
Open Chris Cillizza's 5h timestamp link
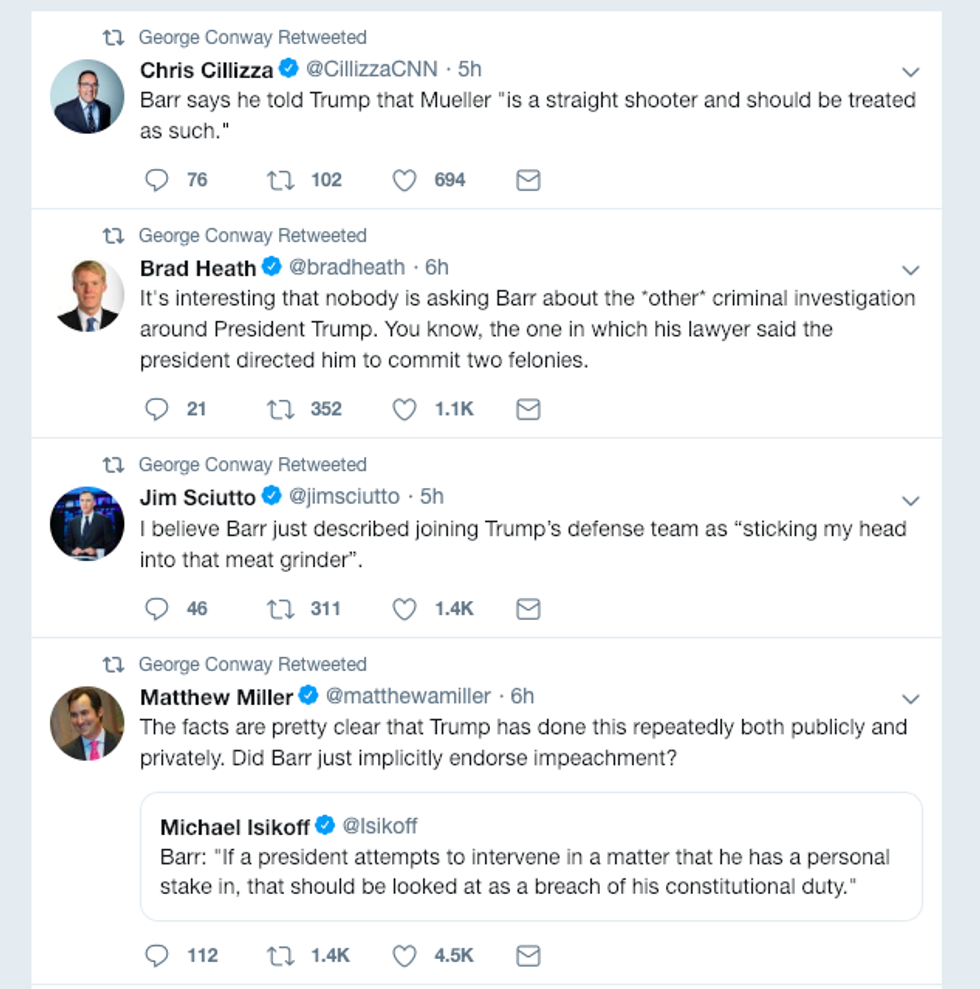470,69
